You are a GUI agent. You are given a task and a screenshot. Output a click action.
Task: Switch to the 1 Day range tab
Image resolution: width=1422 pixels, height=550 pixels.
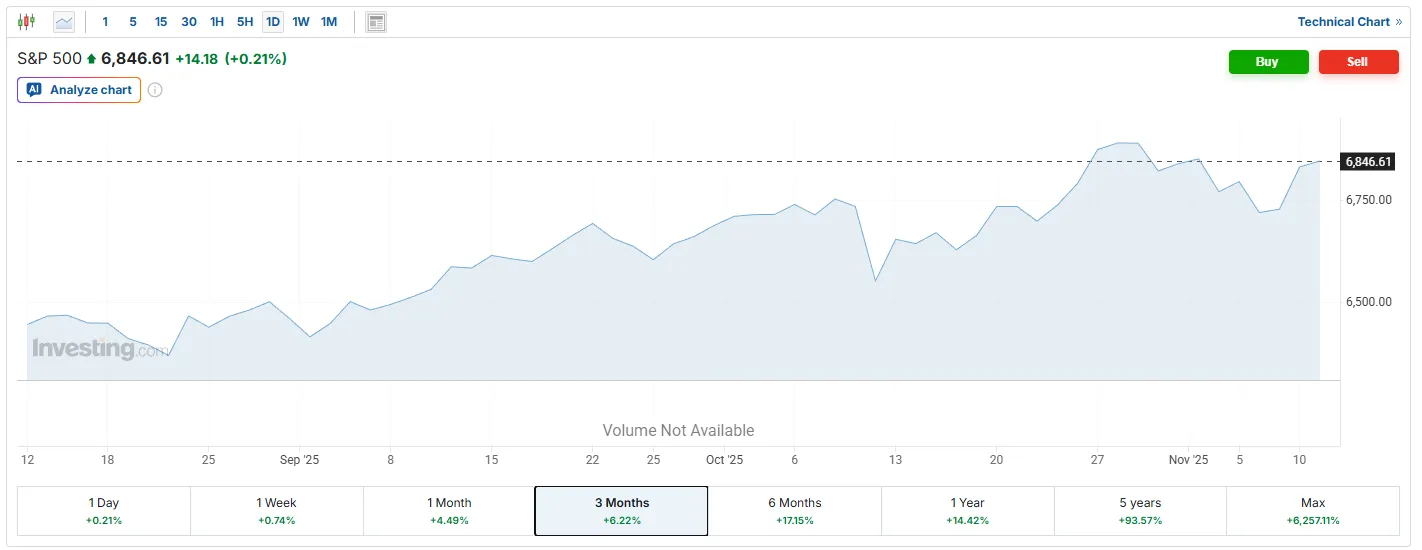(x=104, y=511)
